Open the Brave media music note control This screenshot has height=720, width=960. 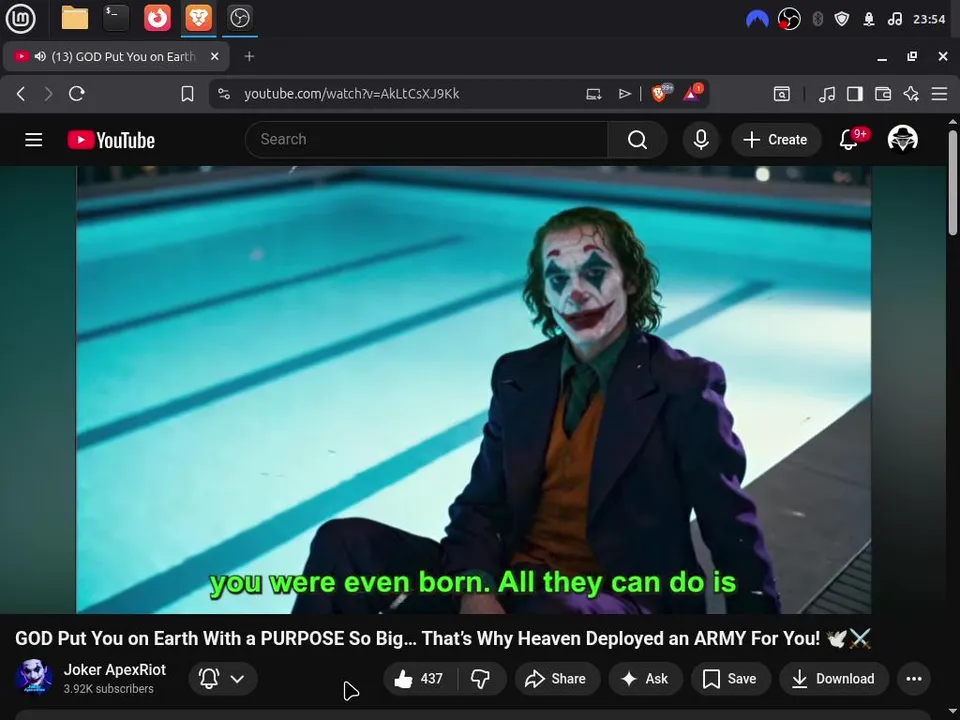(x=827, y=94)
